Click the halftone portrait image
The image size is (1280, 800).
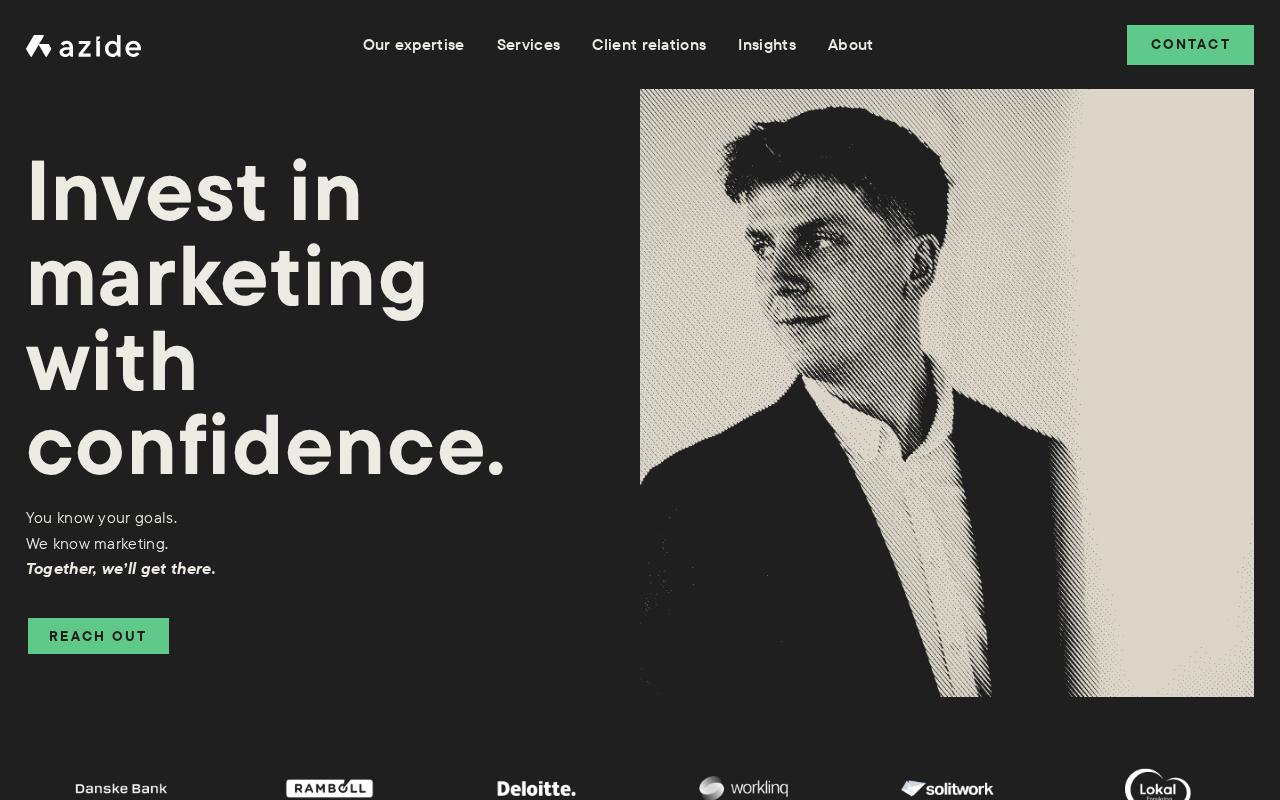pos(947,393)
